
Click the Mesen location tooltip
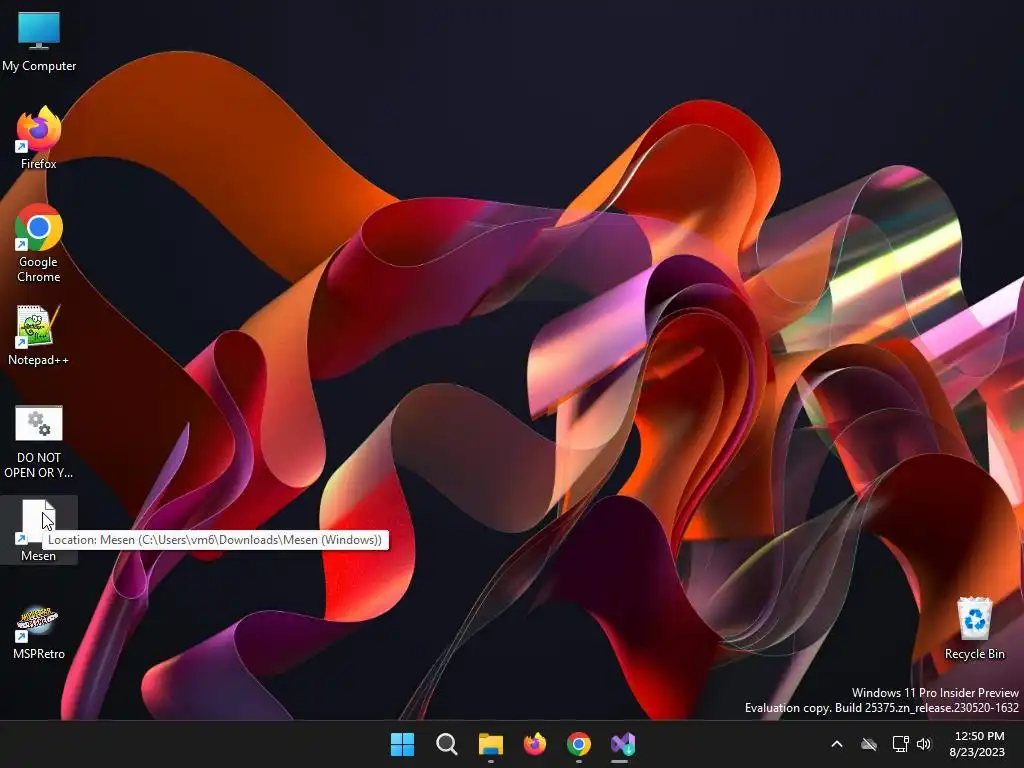click(x=215, y=540)
